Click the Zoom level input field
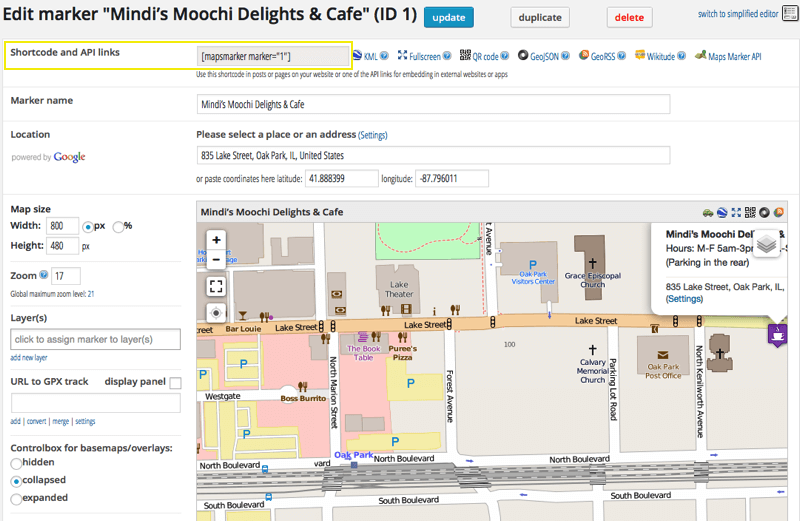Viewport: 800px width, 521px height. point(65,276)
